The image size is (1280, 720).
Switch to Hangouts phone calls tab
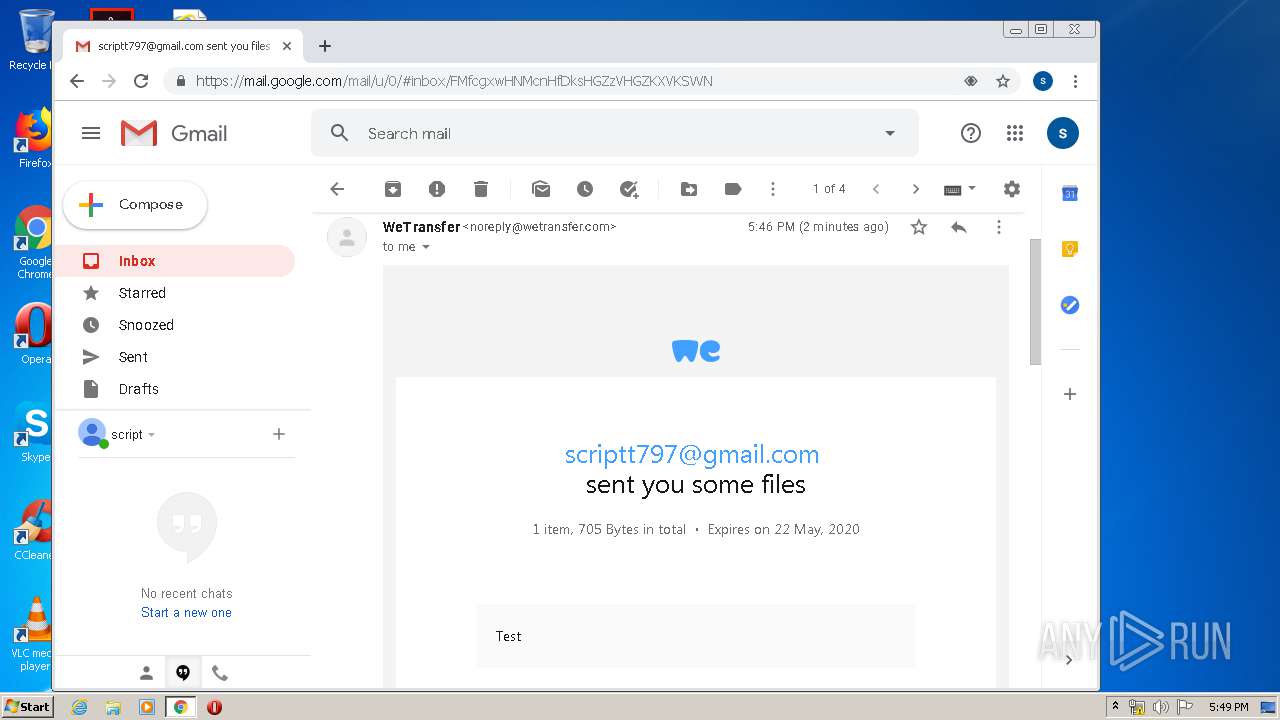pyautogui.click(x=220, y=673)
